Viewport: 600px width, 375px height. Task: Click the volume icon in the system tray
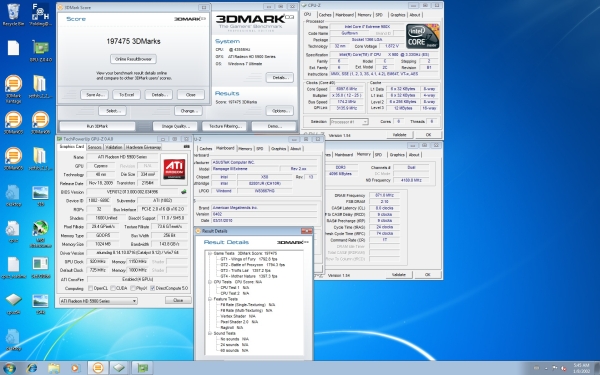[563, 368]
